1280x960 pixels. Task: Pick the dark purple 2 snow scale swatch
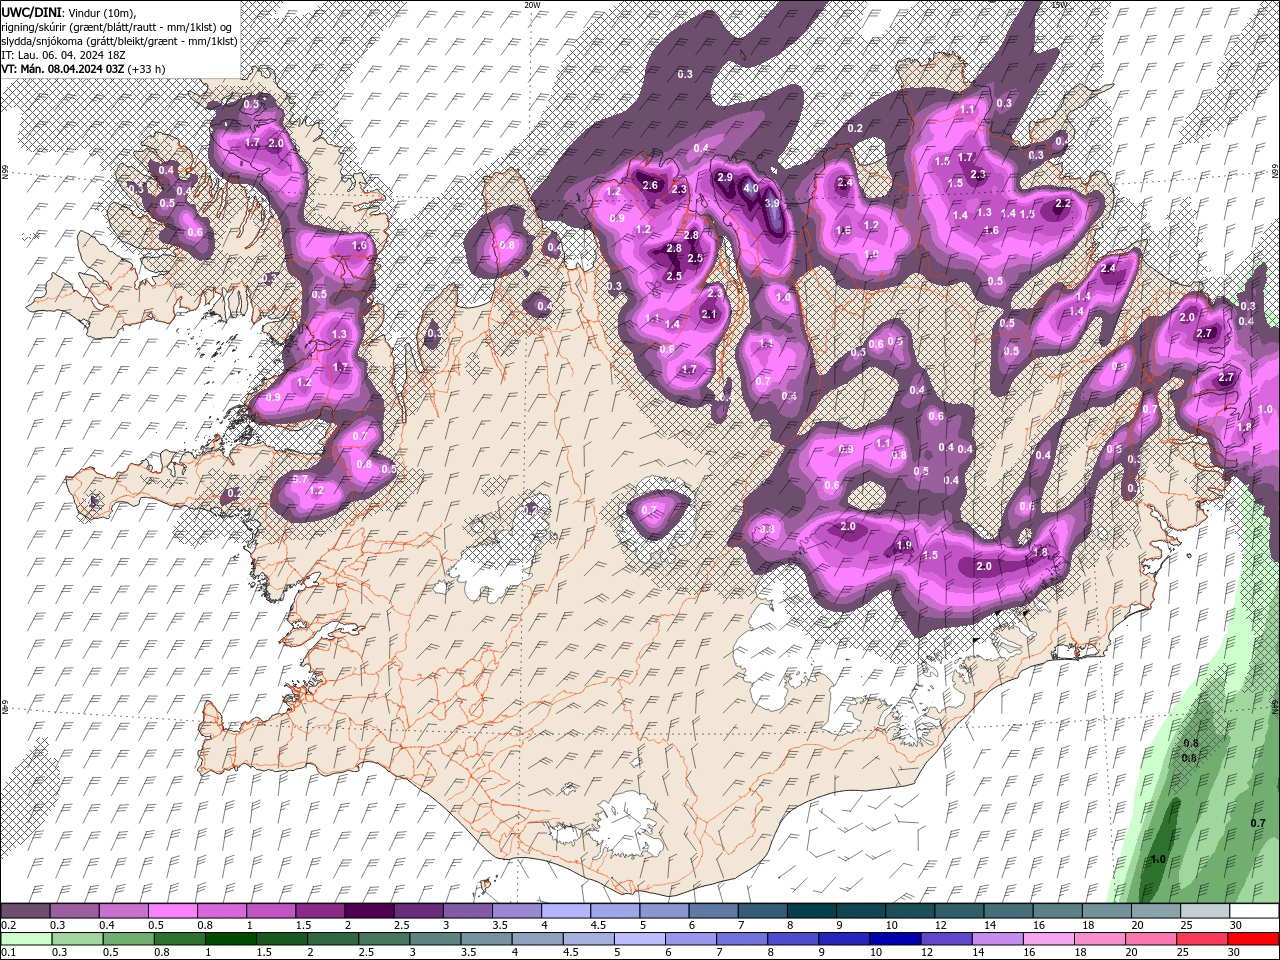[x=368, y=911]
